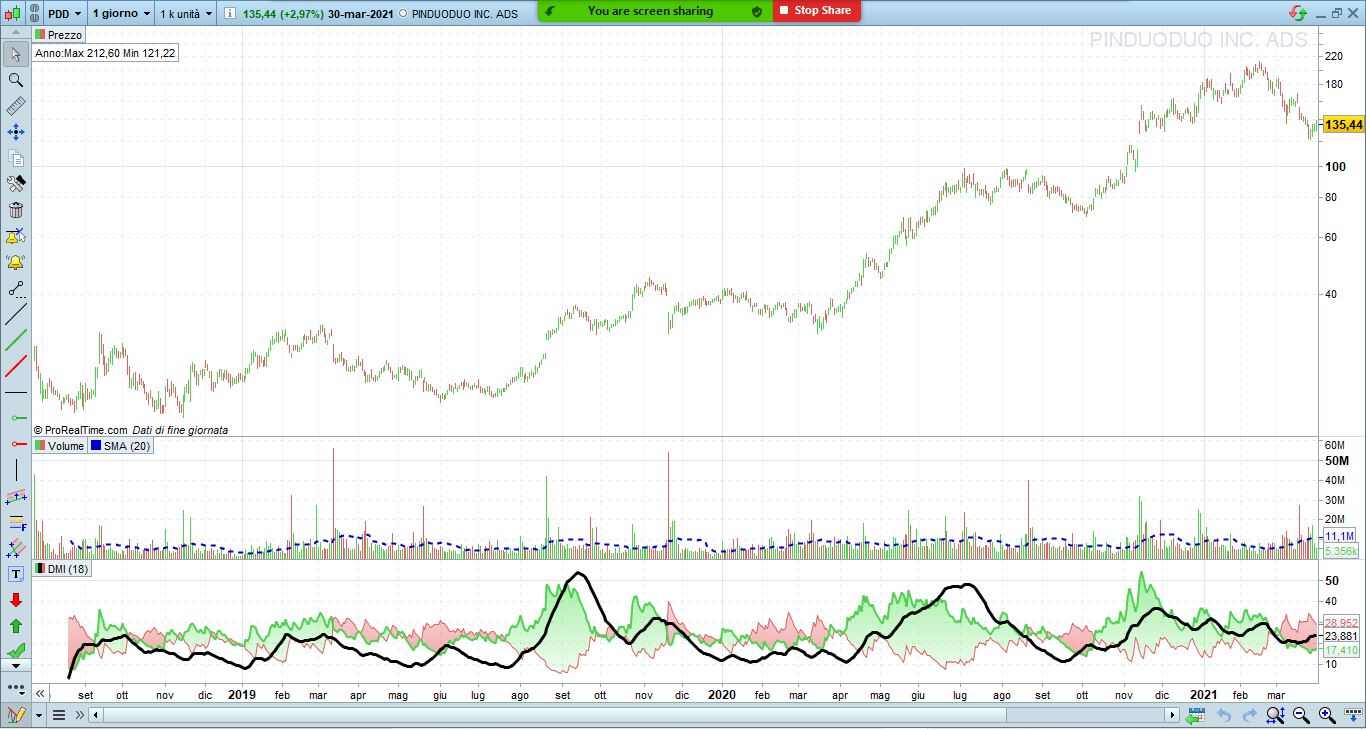1366x729 pixels.
Task: Expand the double chevron beside hamburger icon
Action: (81, 715)
